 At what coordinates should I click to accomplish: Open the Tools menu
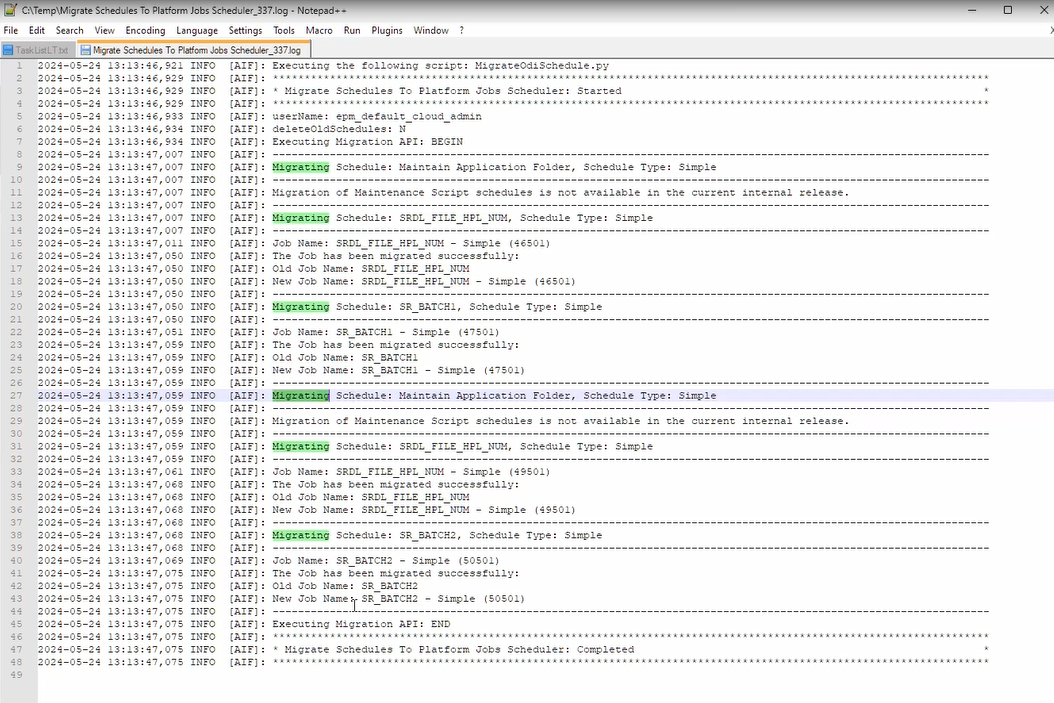tap(284, 30)
